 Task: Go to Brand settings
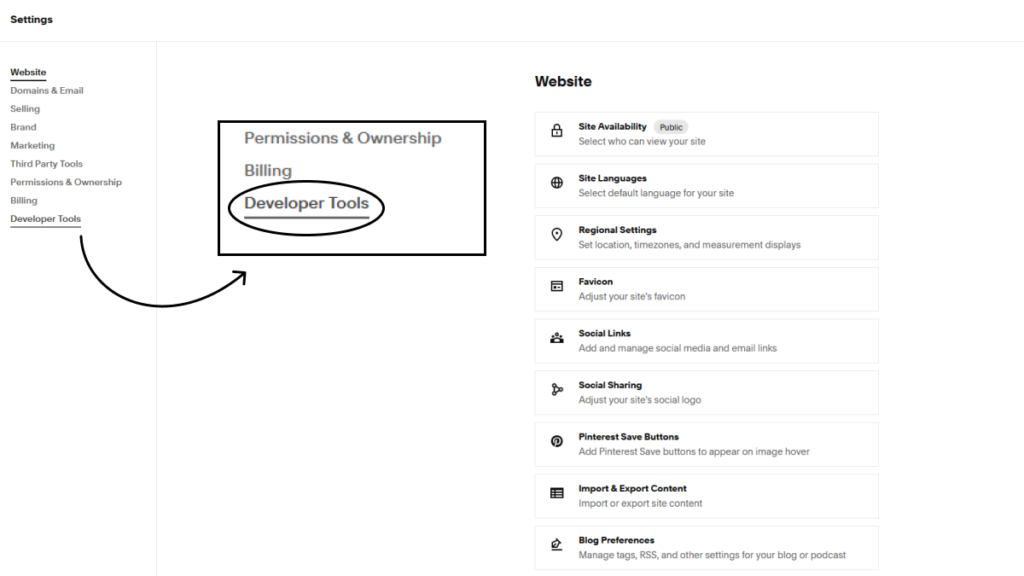point(24,127)
